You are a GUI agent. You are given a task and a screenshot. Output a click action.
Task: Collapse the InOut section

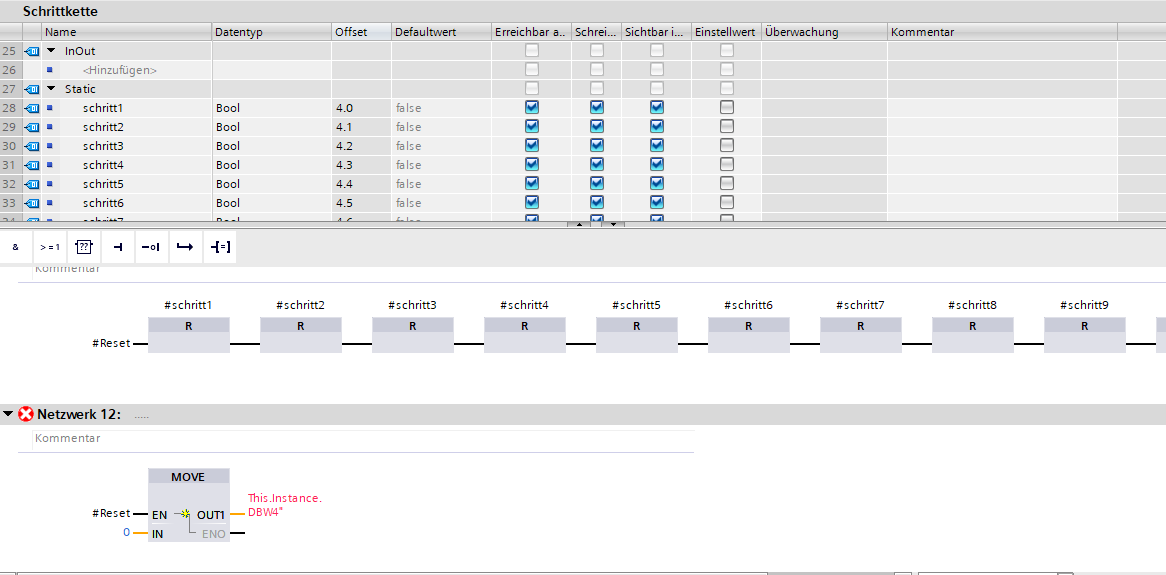pyautogui.click(x=51, y=51)
